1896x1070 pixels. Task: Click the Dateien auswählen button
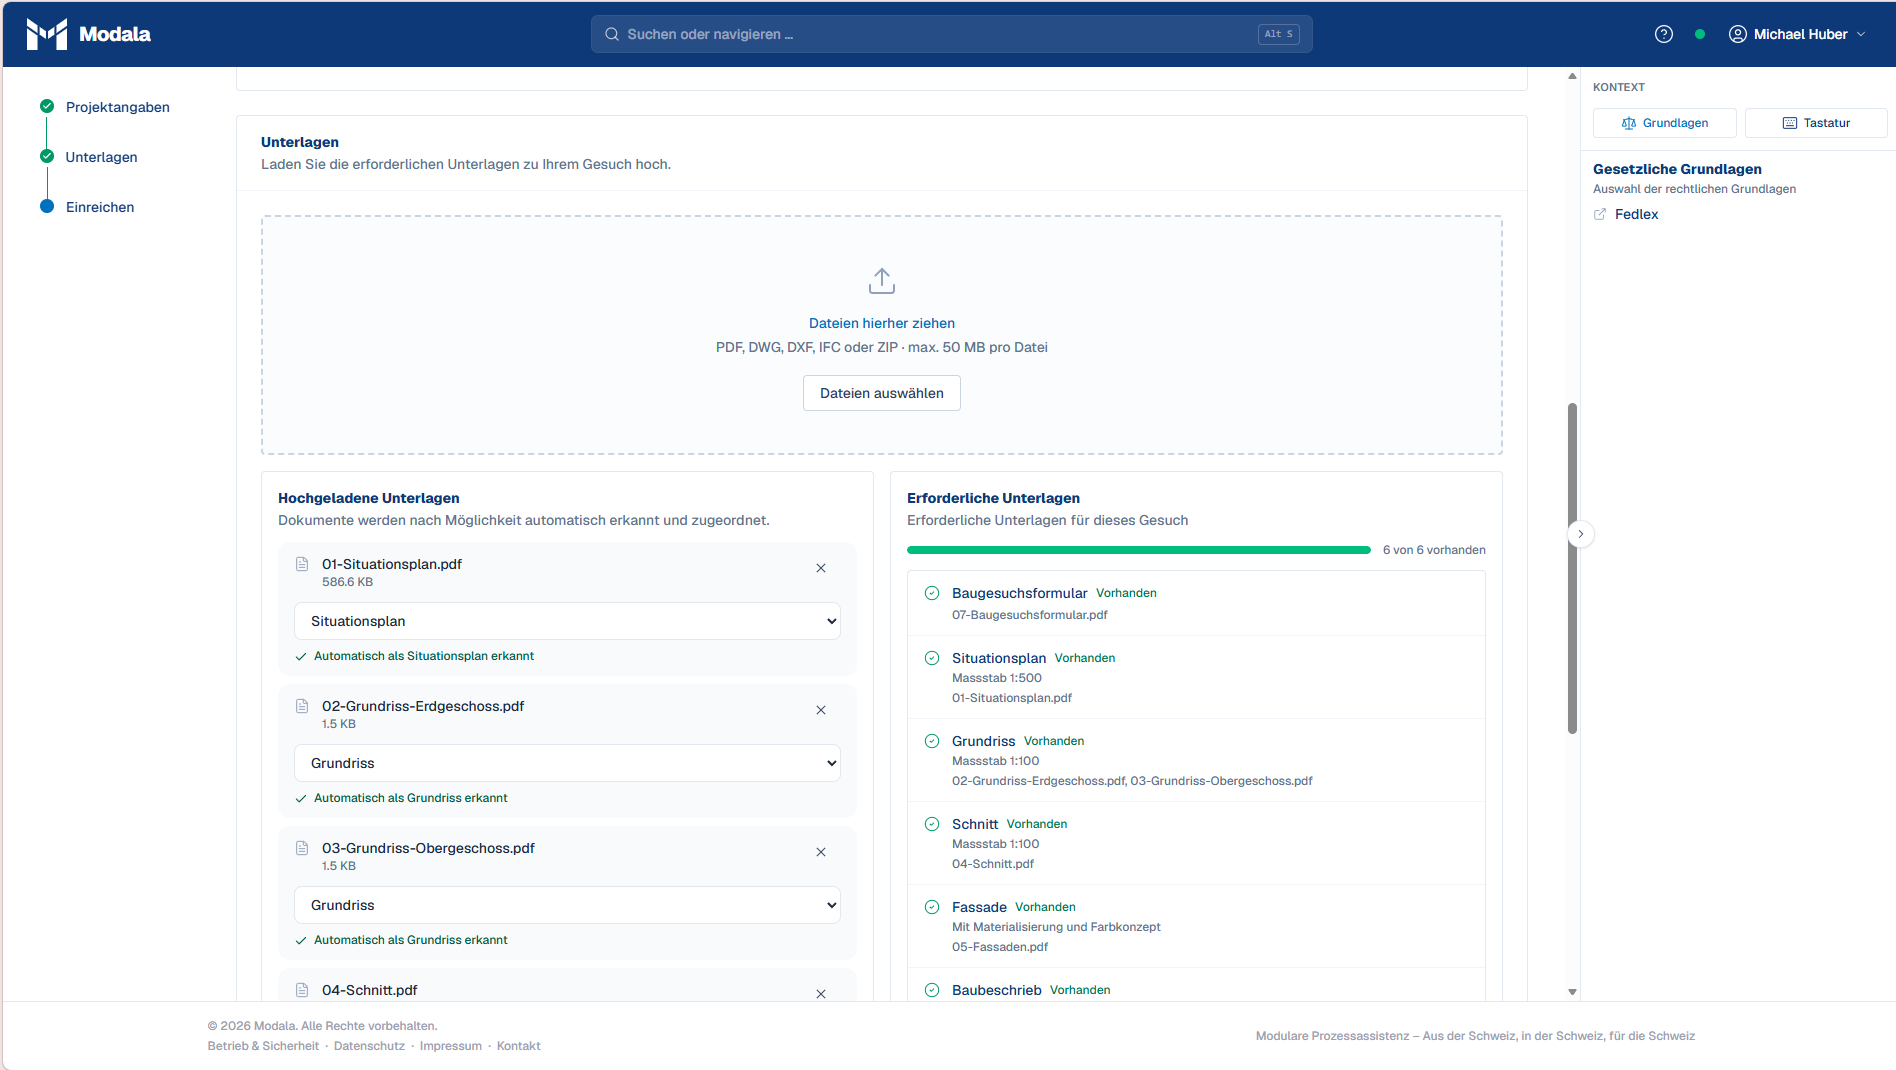click(x=882, y=393)
